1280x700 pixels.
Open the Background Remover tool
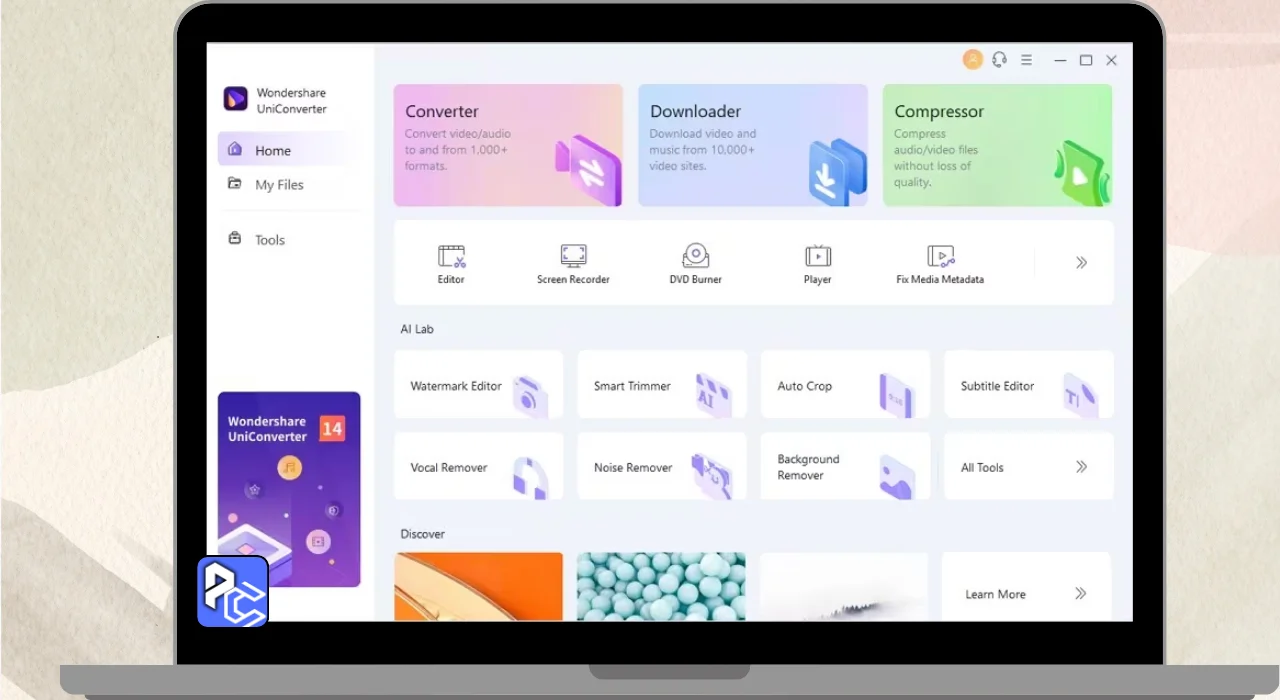846,467
